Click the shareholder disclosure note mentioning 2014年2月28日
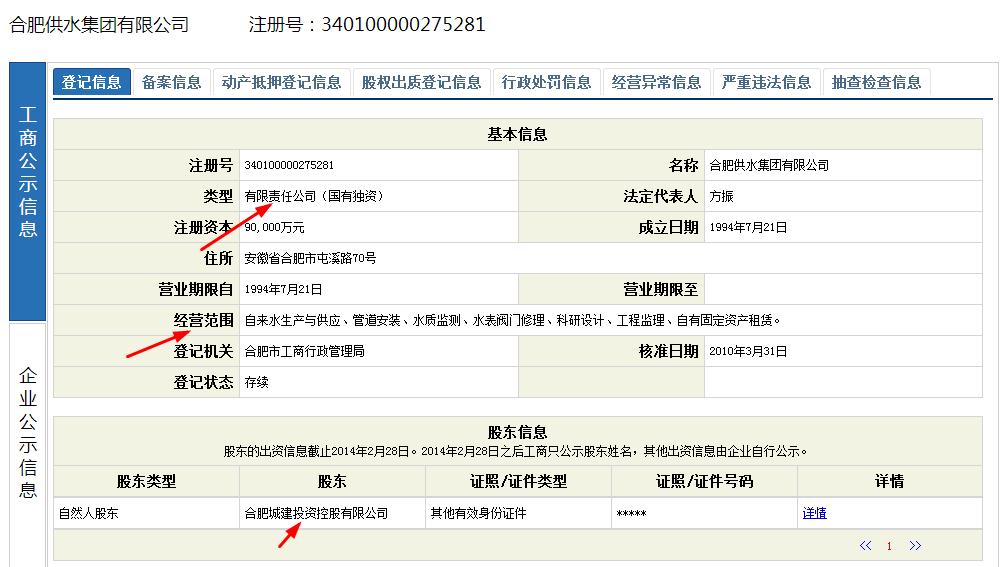This screenshot has width=1007, height=567. (516, 451)
